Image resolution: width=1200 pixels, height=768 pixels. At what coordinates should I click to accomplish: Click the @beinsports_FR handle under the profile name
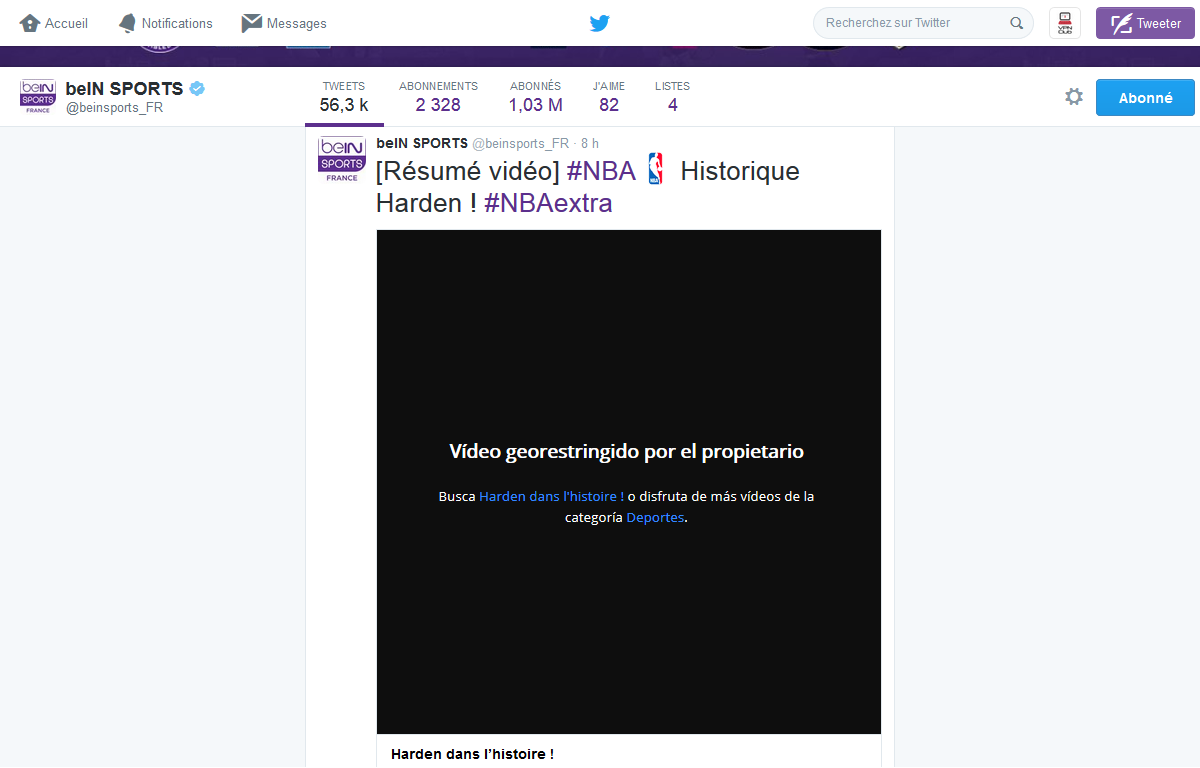tap(114, 107)
